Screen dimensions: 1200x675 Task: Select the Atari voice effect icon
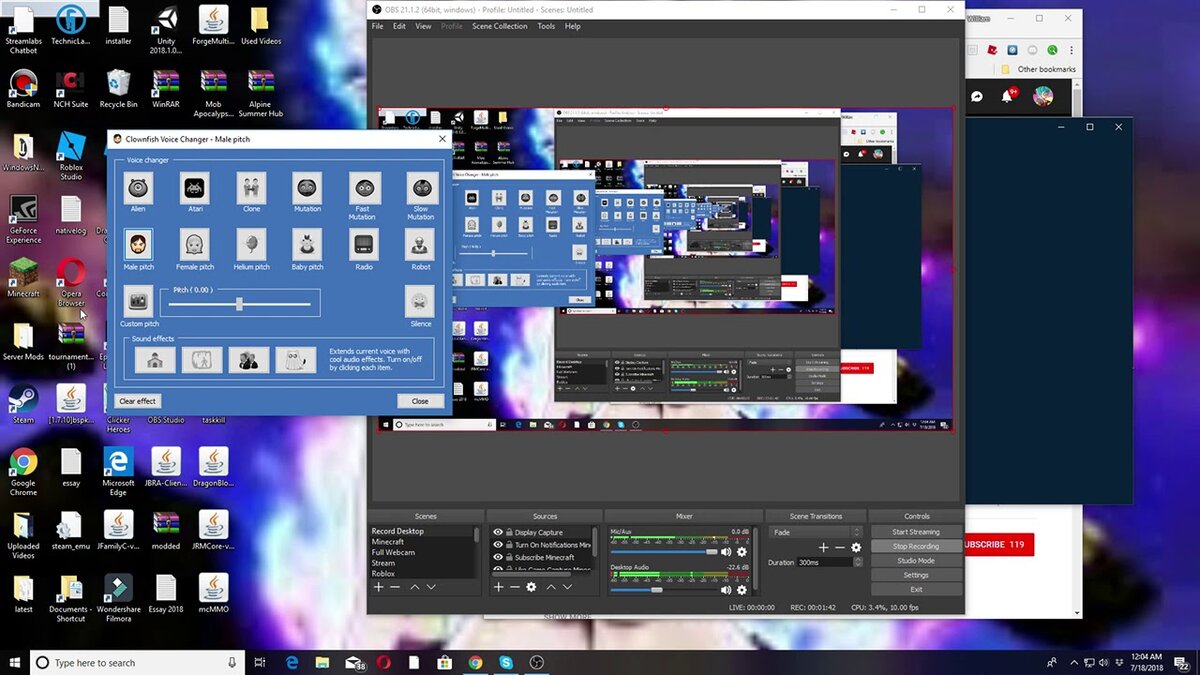coord(194,187)
